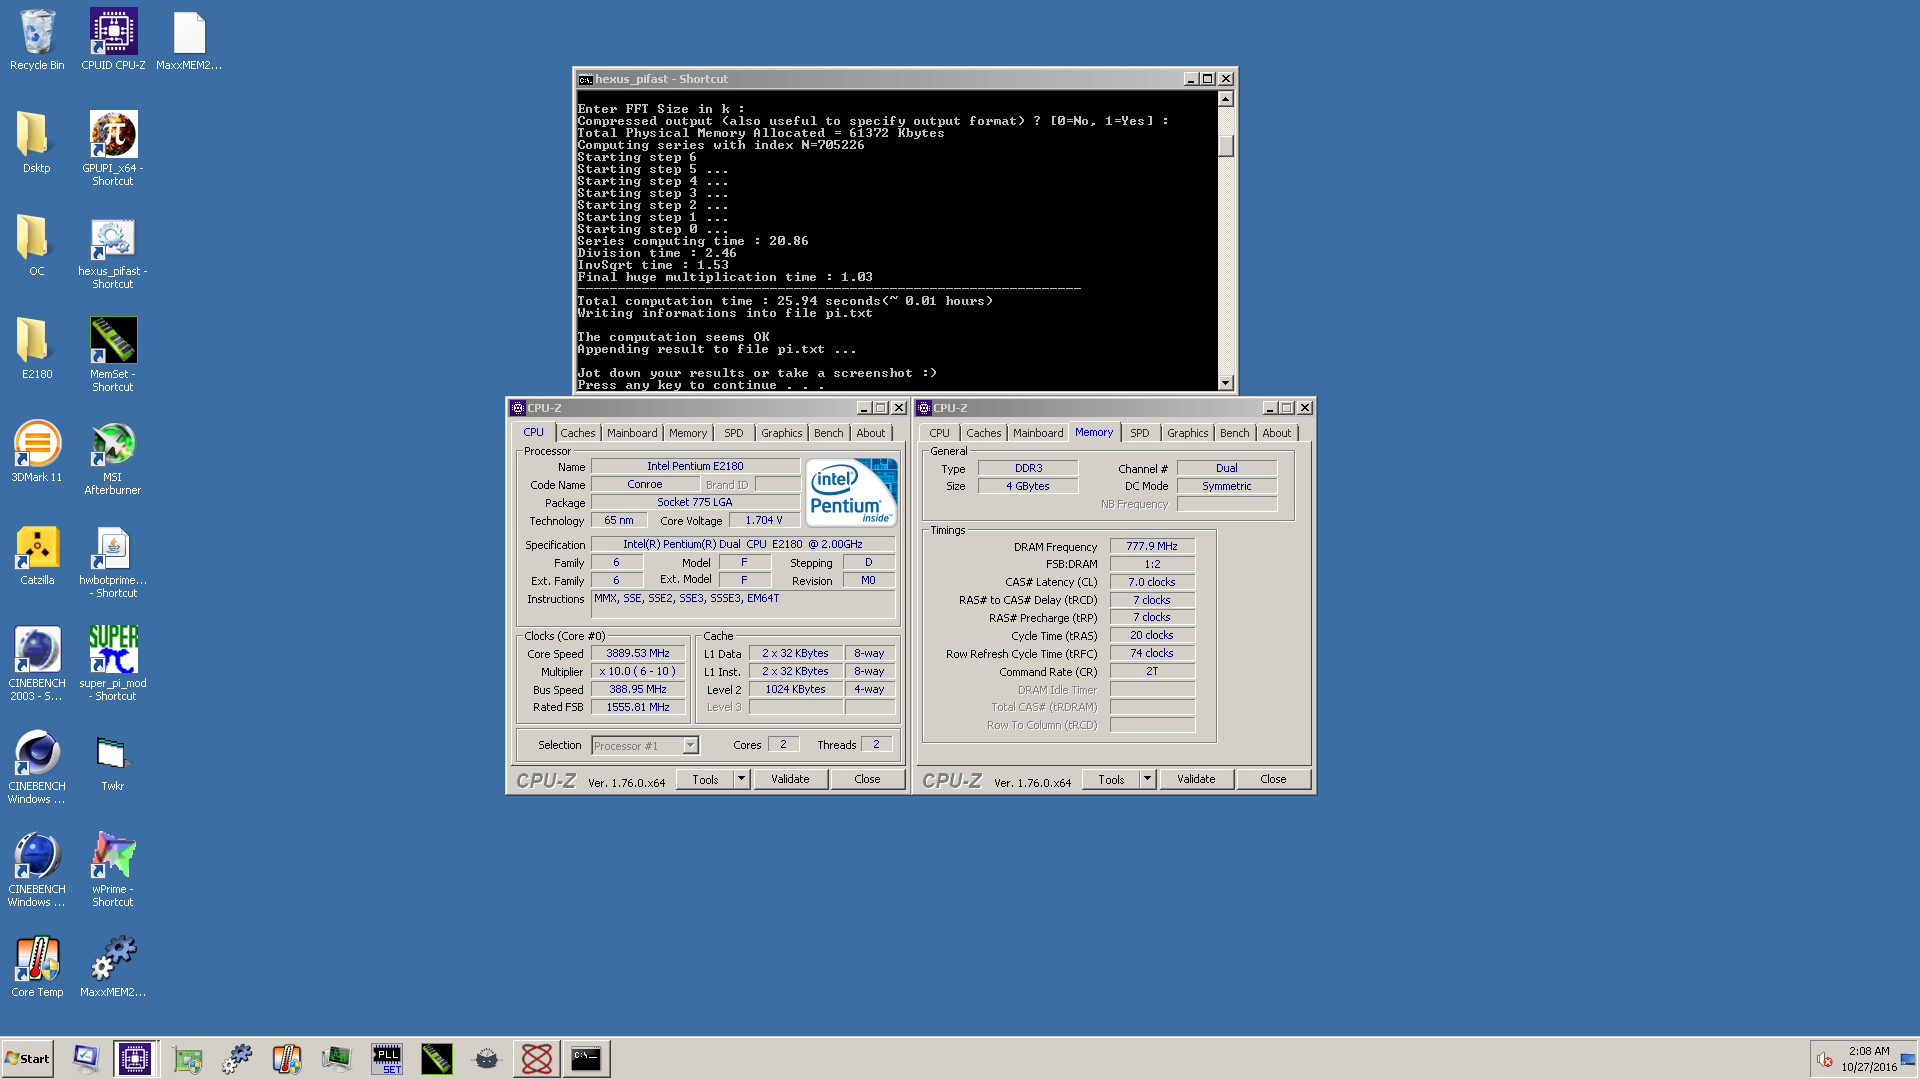Open Processor #1 selection dropdown
Screen dimensions: 1920x1080
coord(645,745)
